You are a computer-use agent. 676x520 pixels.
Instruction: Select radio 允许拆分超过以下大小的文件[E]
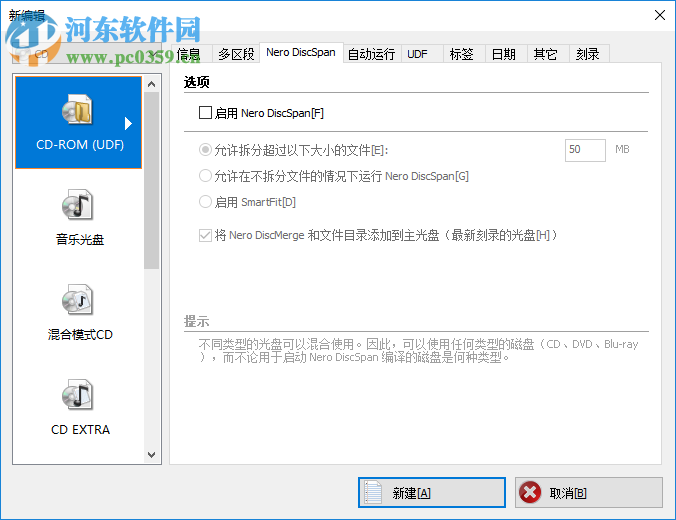coord(205,150)
